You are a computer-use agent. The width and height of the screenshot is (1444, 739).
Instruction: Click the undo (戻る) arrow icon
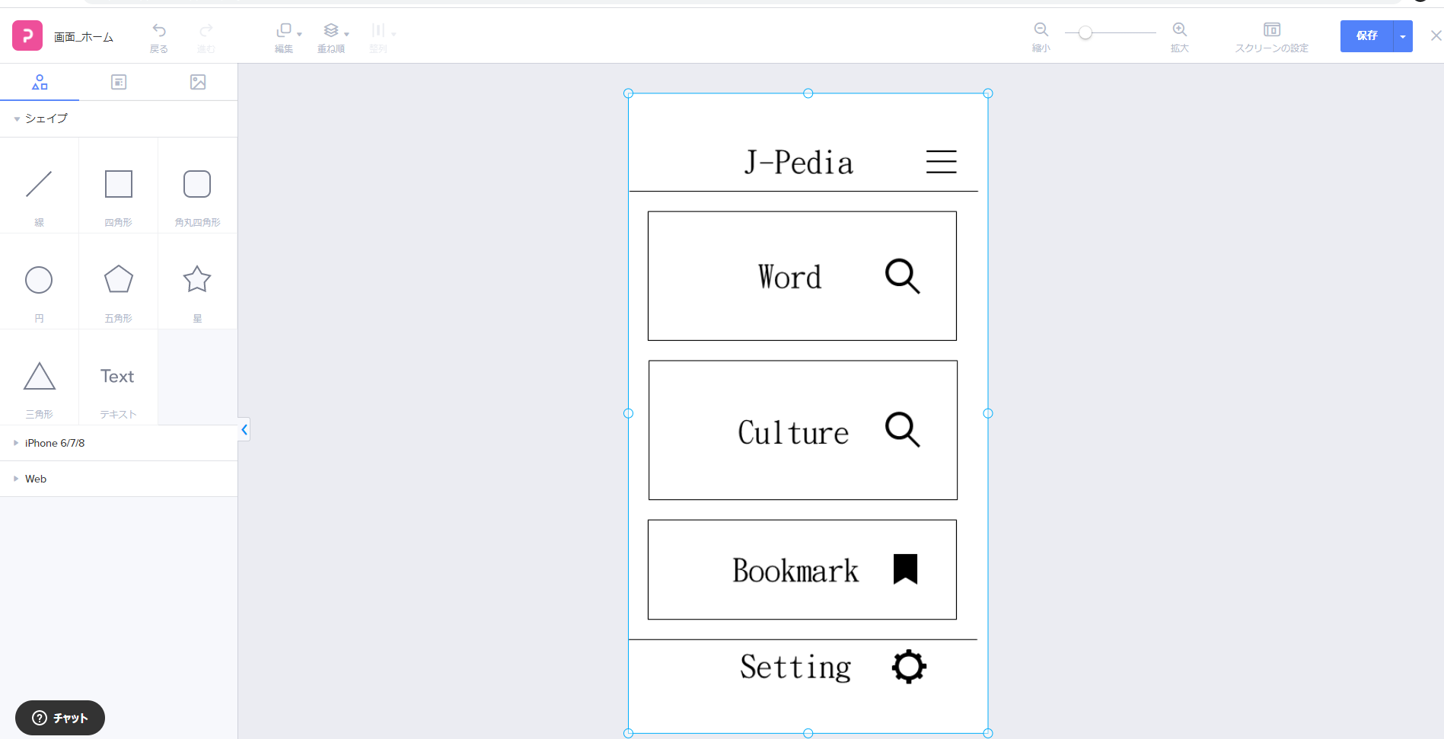pyautogui.click(x=159, y=31)
